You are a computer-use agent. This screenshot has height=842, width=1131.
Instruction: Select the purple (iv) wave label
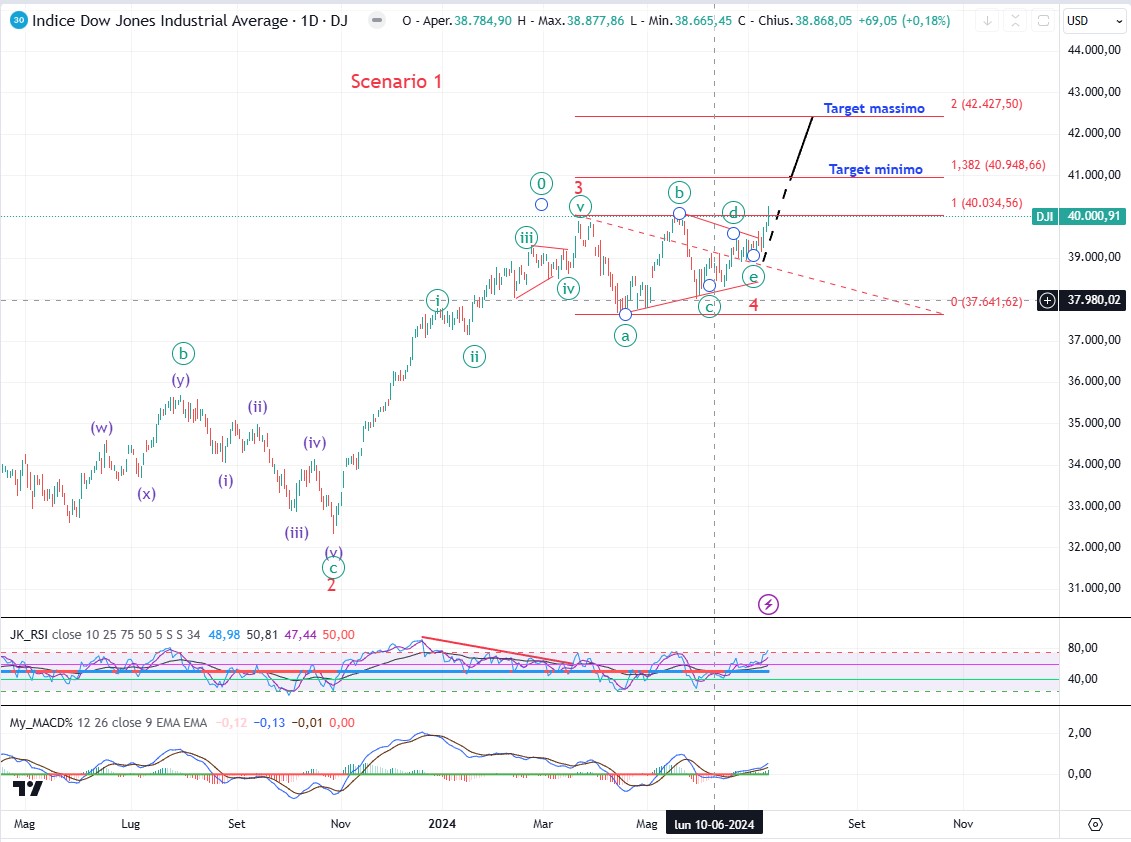(x=314, y=442)
